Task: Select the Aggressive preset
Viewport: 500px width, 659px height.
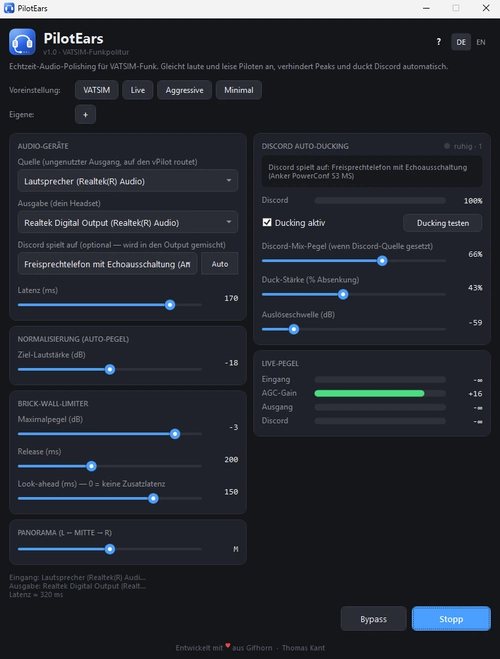Action: 184,90
